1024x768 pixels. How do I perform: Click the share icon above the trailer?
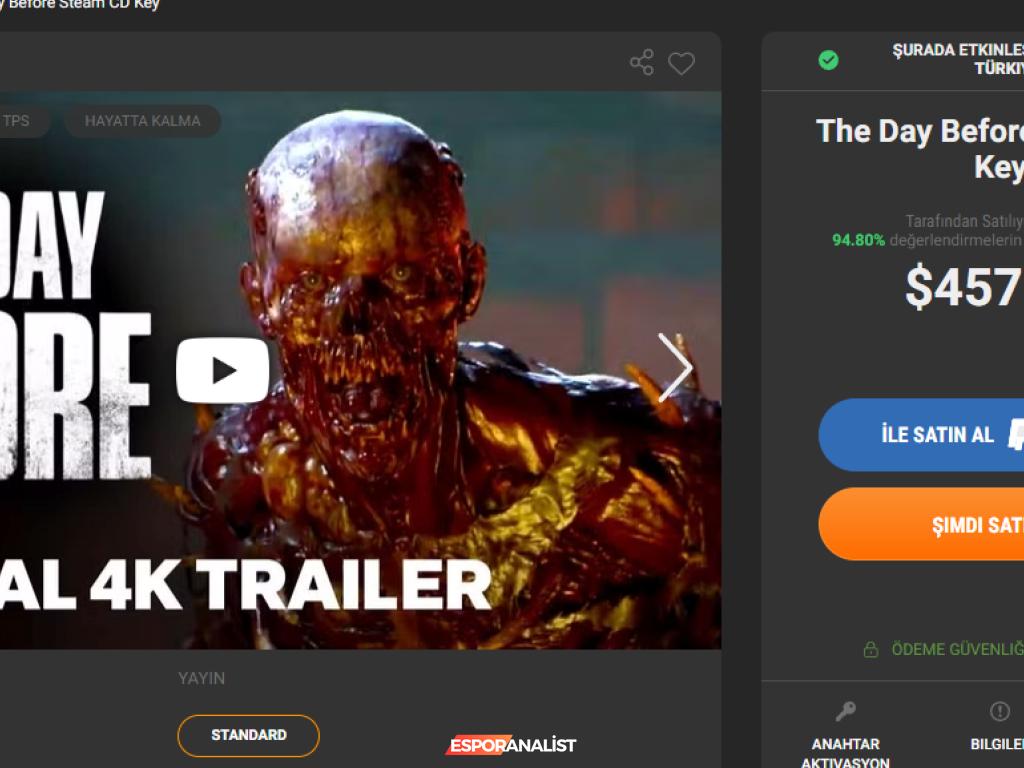pyautogui.click(x=641, y=63)
